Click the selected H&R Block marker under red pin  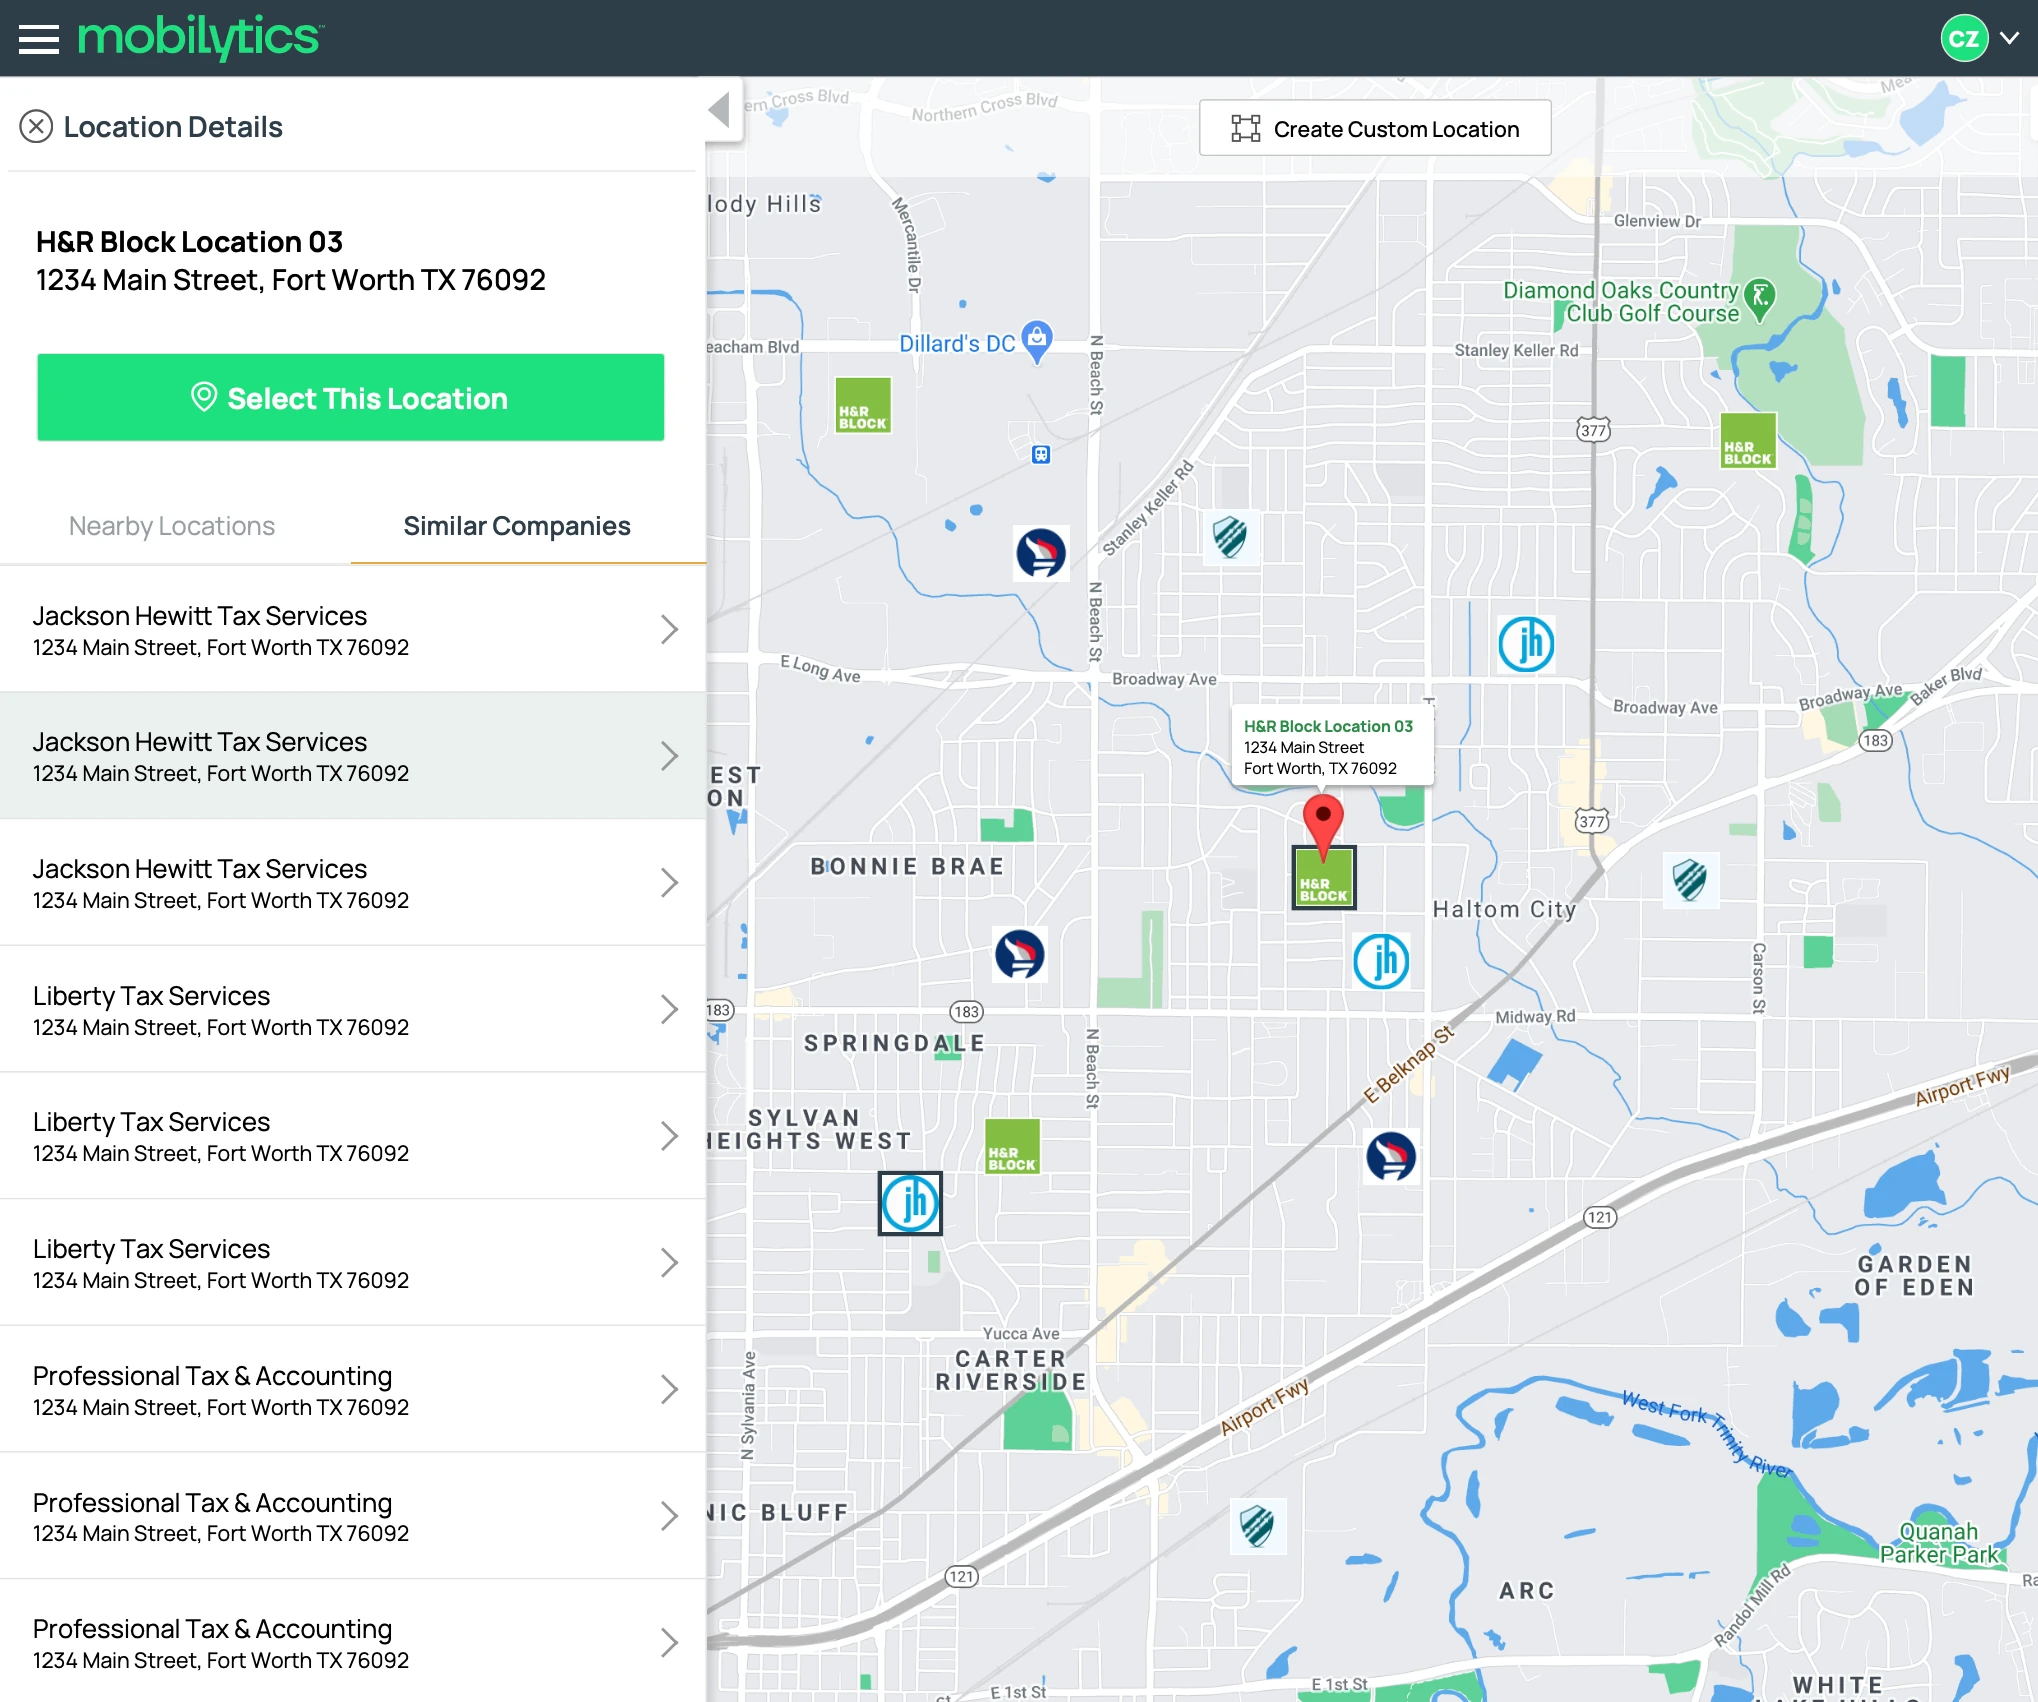[1324, 878]
